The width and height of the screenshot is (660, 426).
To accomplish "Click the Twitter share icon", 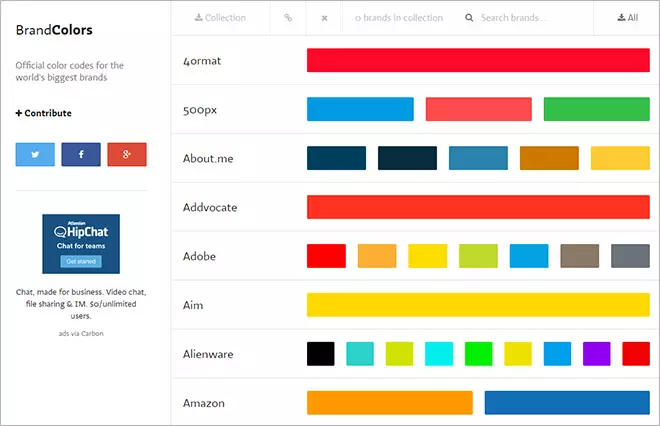I will coord(35,154).
